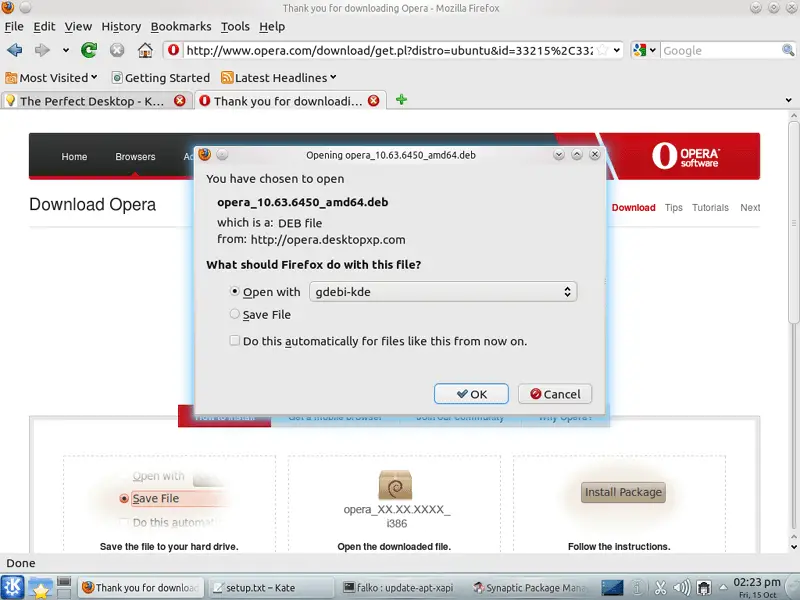Open the gdebi-kde application dropdown
The width and height of the screenshot is (800, 600).
tap(443, 292)
